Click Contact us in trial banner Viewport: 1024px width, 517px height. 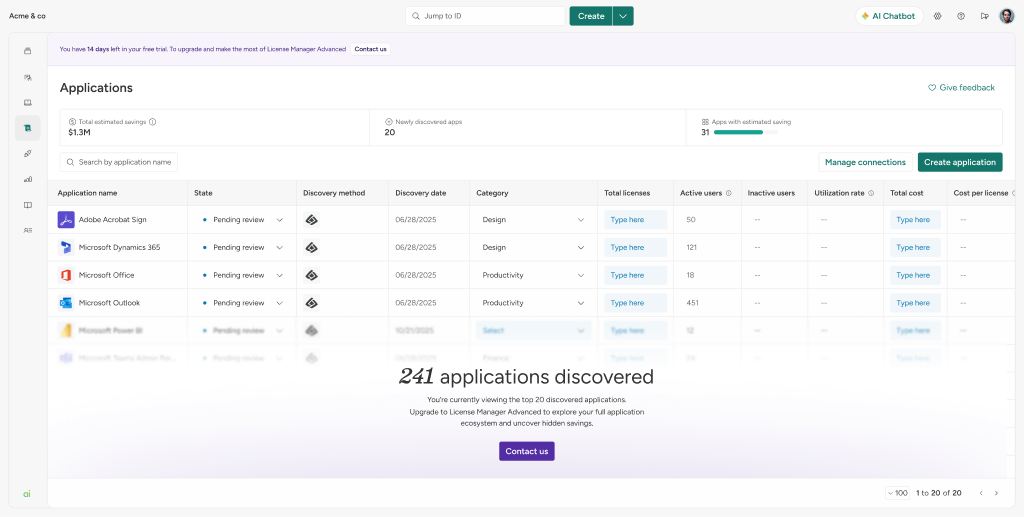(x=370, y=49)
